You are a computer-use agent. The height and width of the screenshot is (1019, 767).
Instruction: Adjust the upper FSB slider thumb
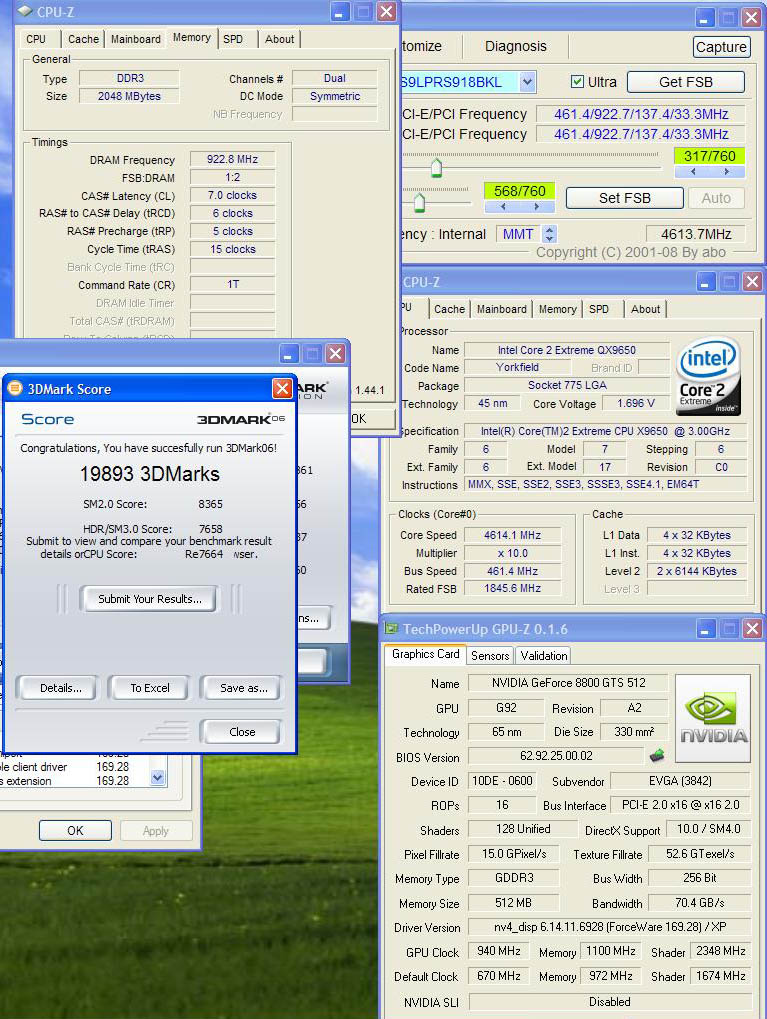pos(436,168)
